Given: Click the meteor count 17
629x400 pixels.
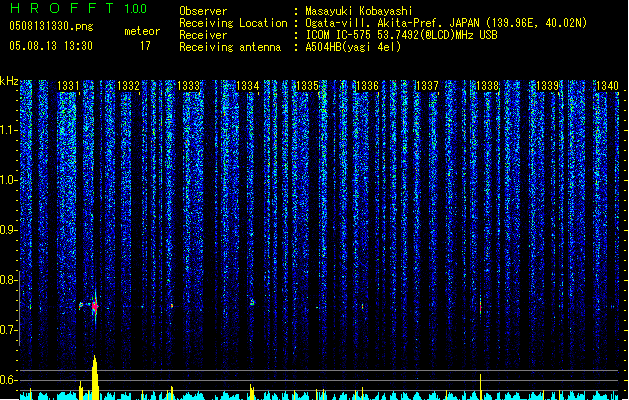Looking at the screenshot, I should click(x=145, y=46).
